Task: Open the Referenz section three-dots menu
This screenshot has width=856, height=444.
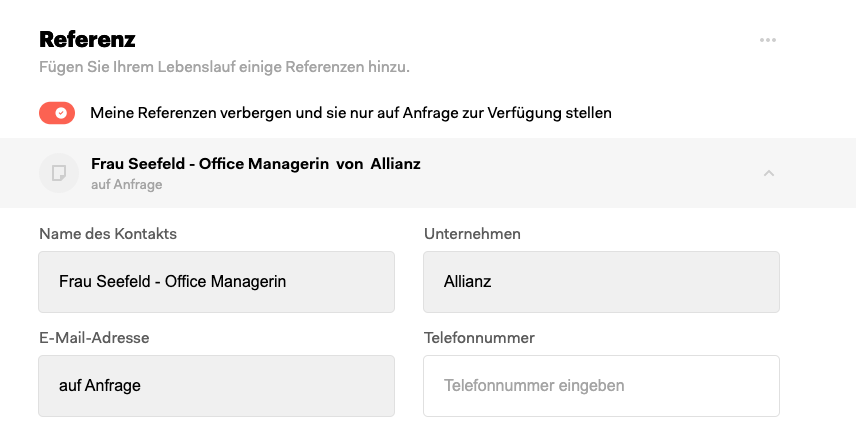Action: pyautogui.click(x=768, y=40)
